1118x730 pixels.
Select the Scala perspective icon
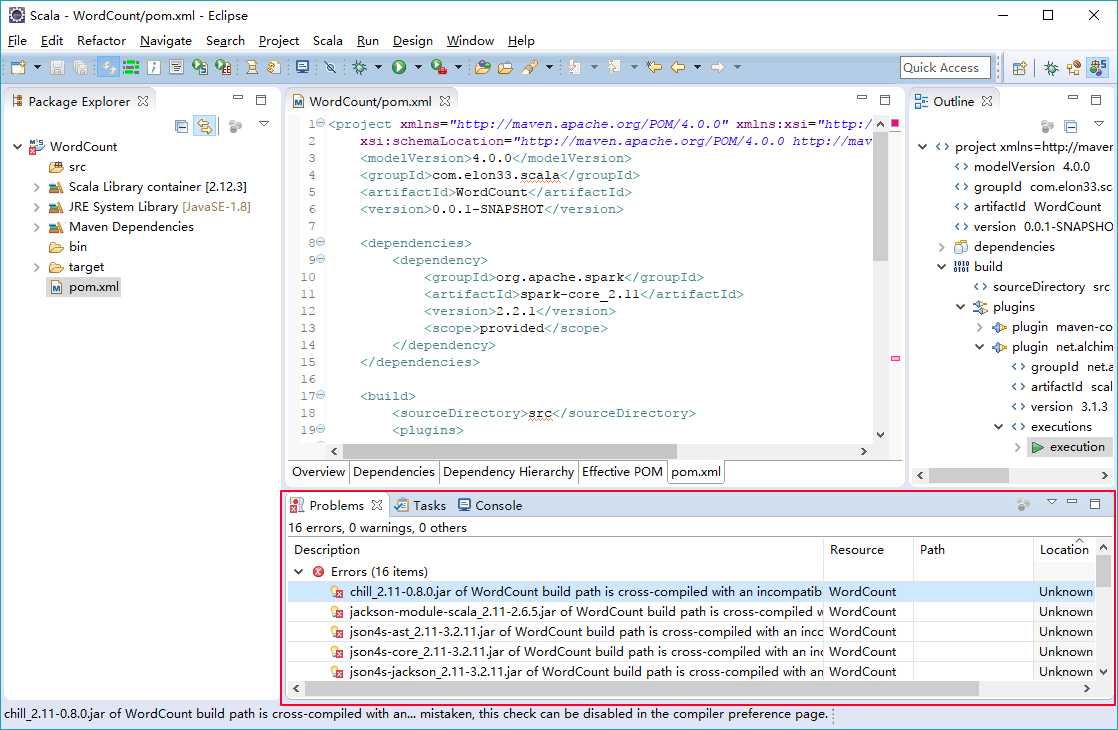(1098, 68)
